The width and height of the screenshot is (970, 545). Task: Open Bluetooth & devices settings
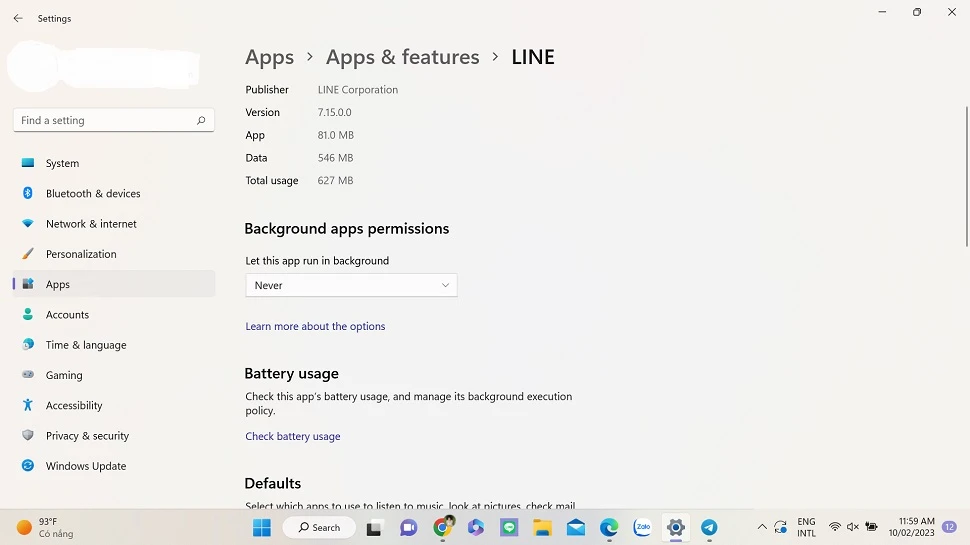(x=93, y=193)
